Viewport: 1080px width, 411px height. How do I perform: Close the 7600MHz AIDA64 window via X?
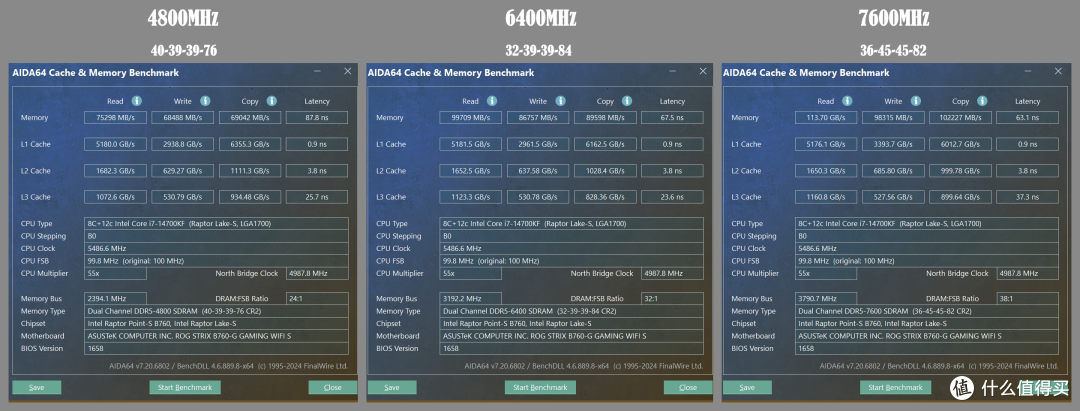coord(1059,72)
